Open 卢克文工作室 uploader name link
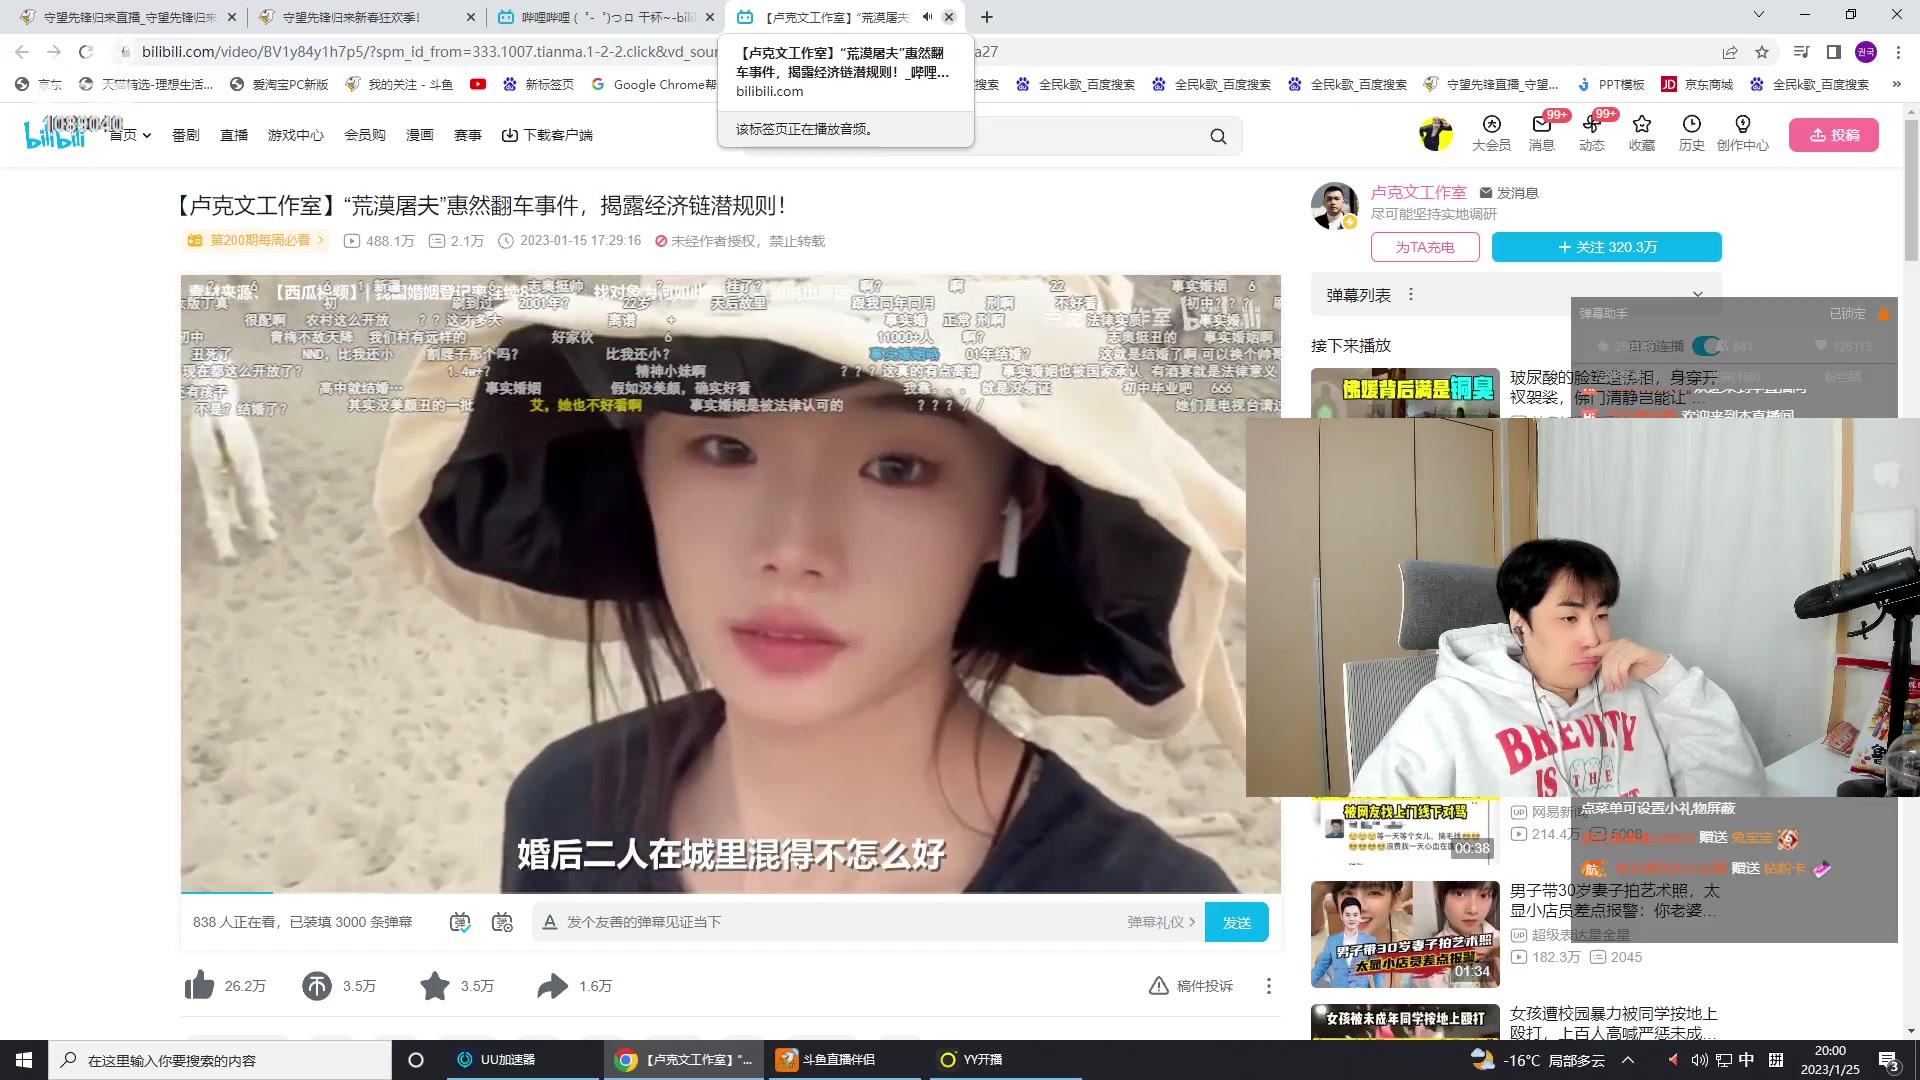This screenshot has width=1920, height=1080. pos(1418,192)
